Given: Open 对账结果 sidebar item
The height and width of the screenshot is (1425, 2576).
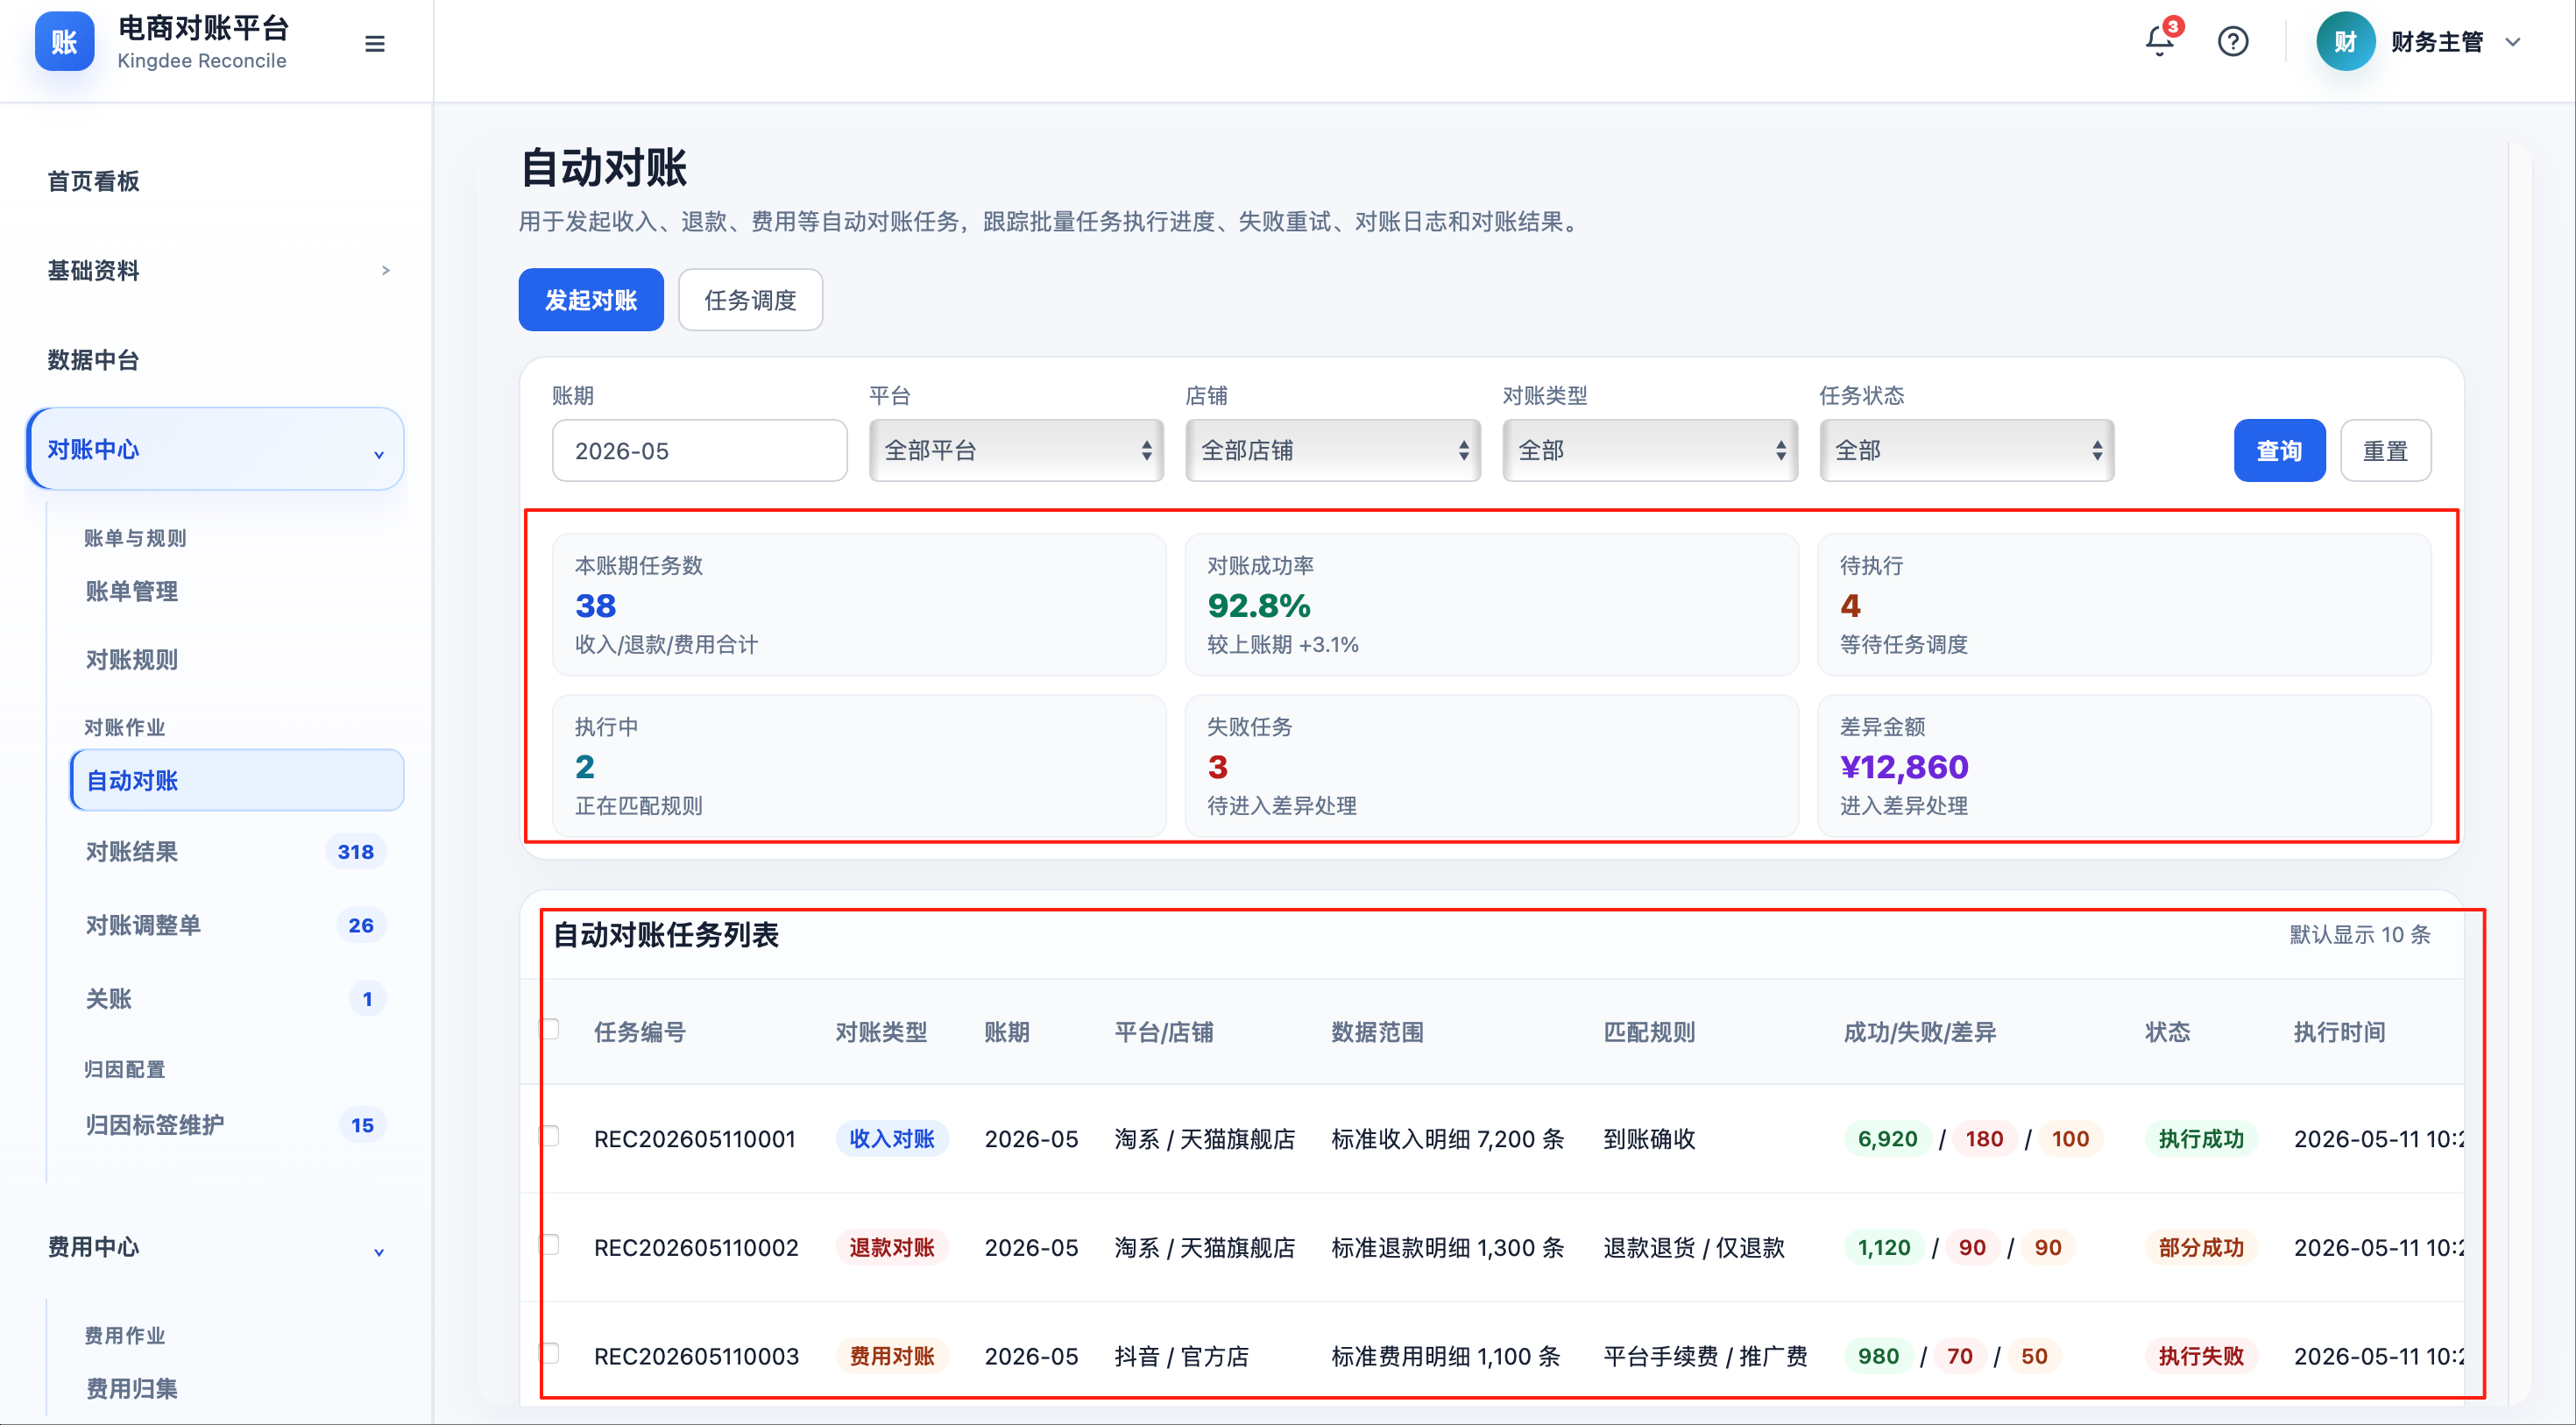Looking at the screenshot, I should coord(237,851).
